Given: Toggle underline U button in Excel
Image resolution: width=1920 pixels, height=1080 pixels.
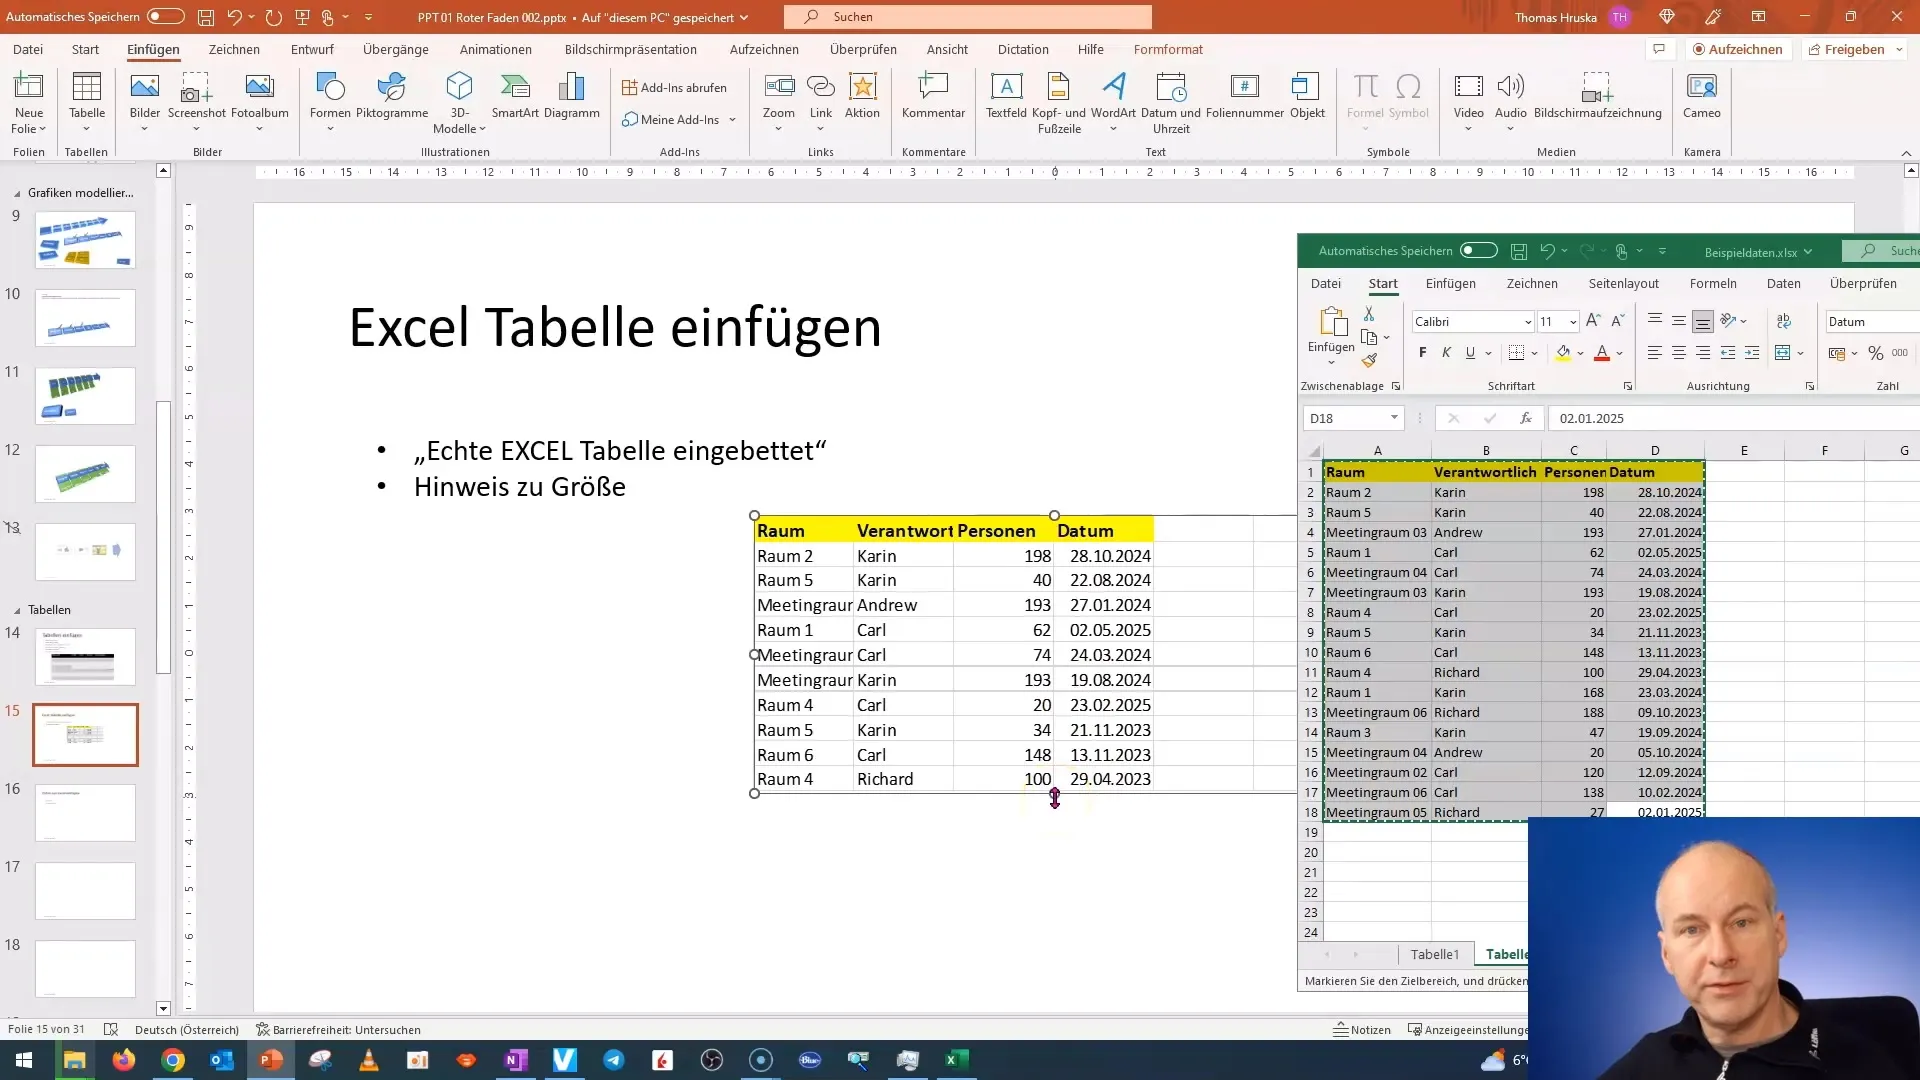Looking at the screenshot, I should point(1470,353).
